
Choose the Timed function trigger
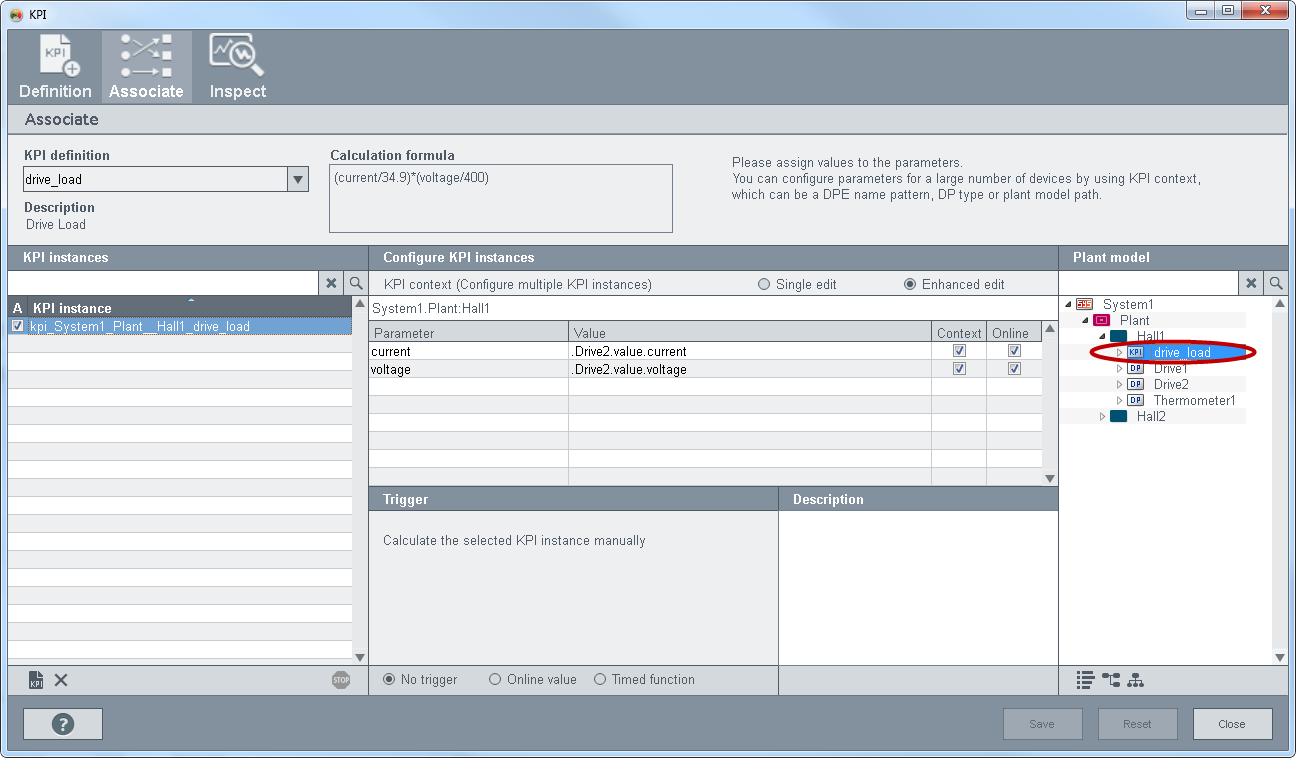pos(600,680)
